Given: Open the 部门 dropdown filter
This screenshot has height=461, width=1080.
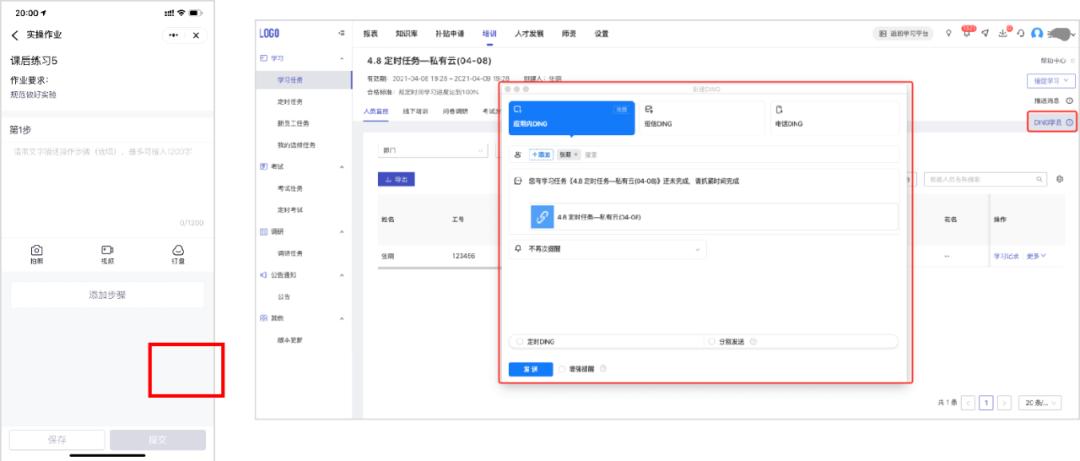Looking at the screenshot, I should click(x=433, y=150).
